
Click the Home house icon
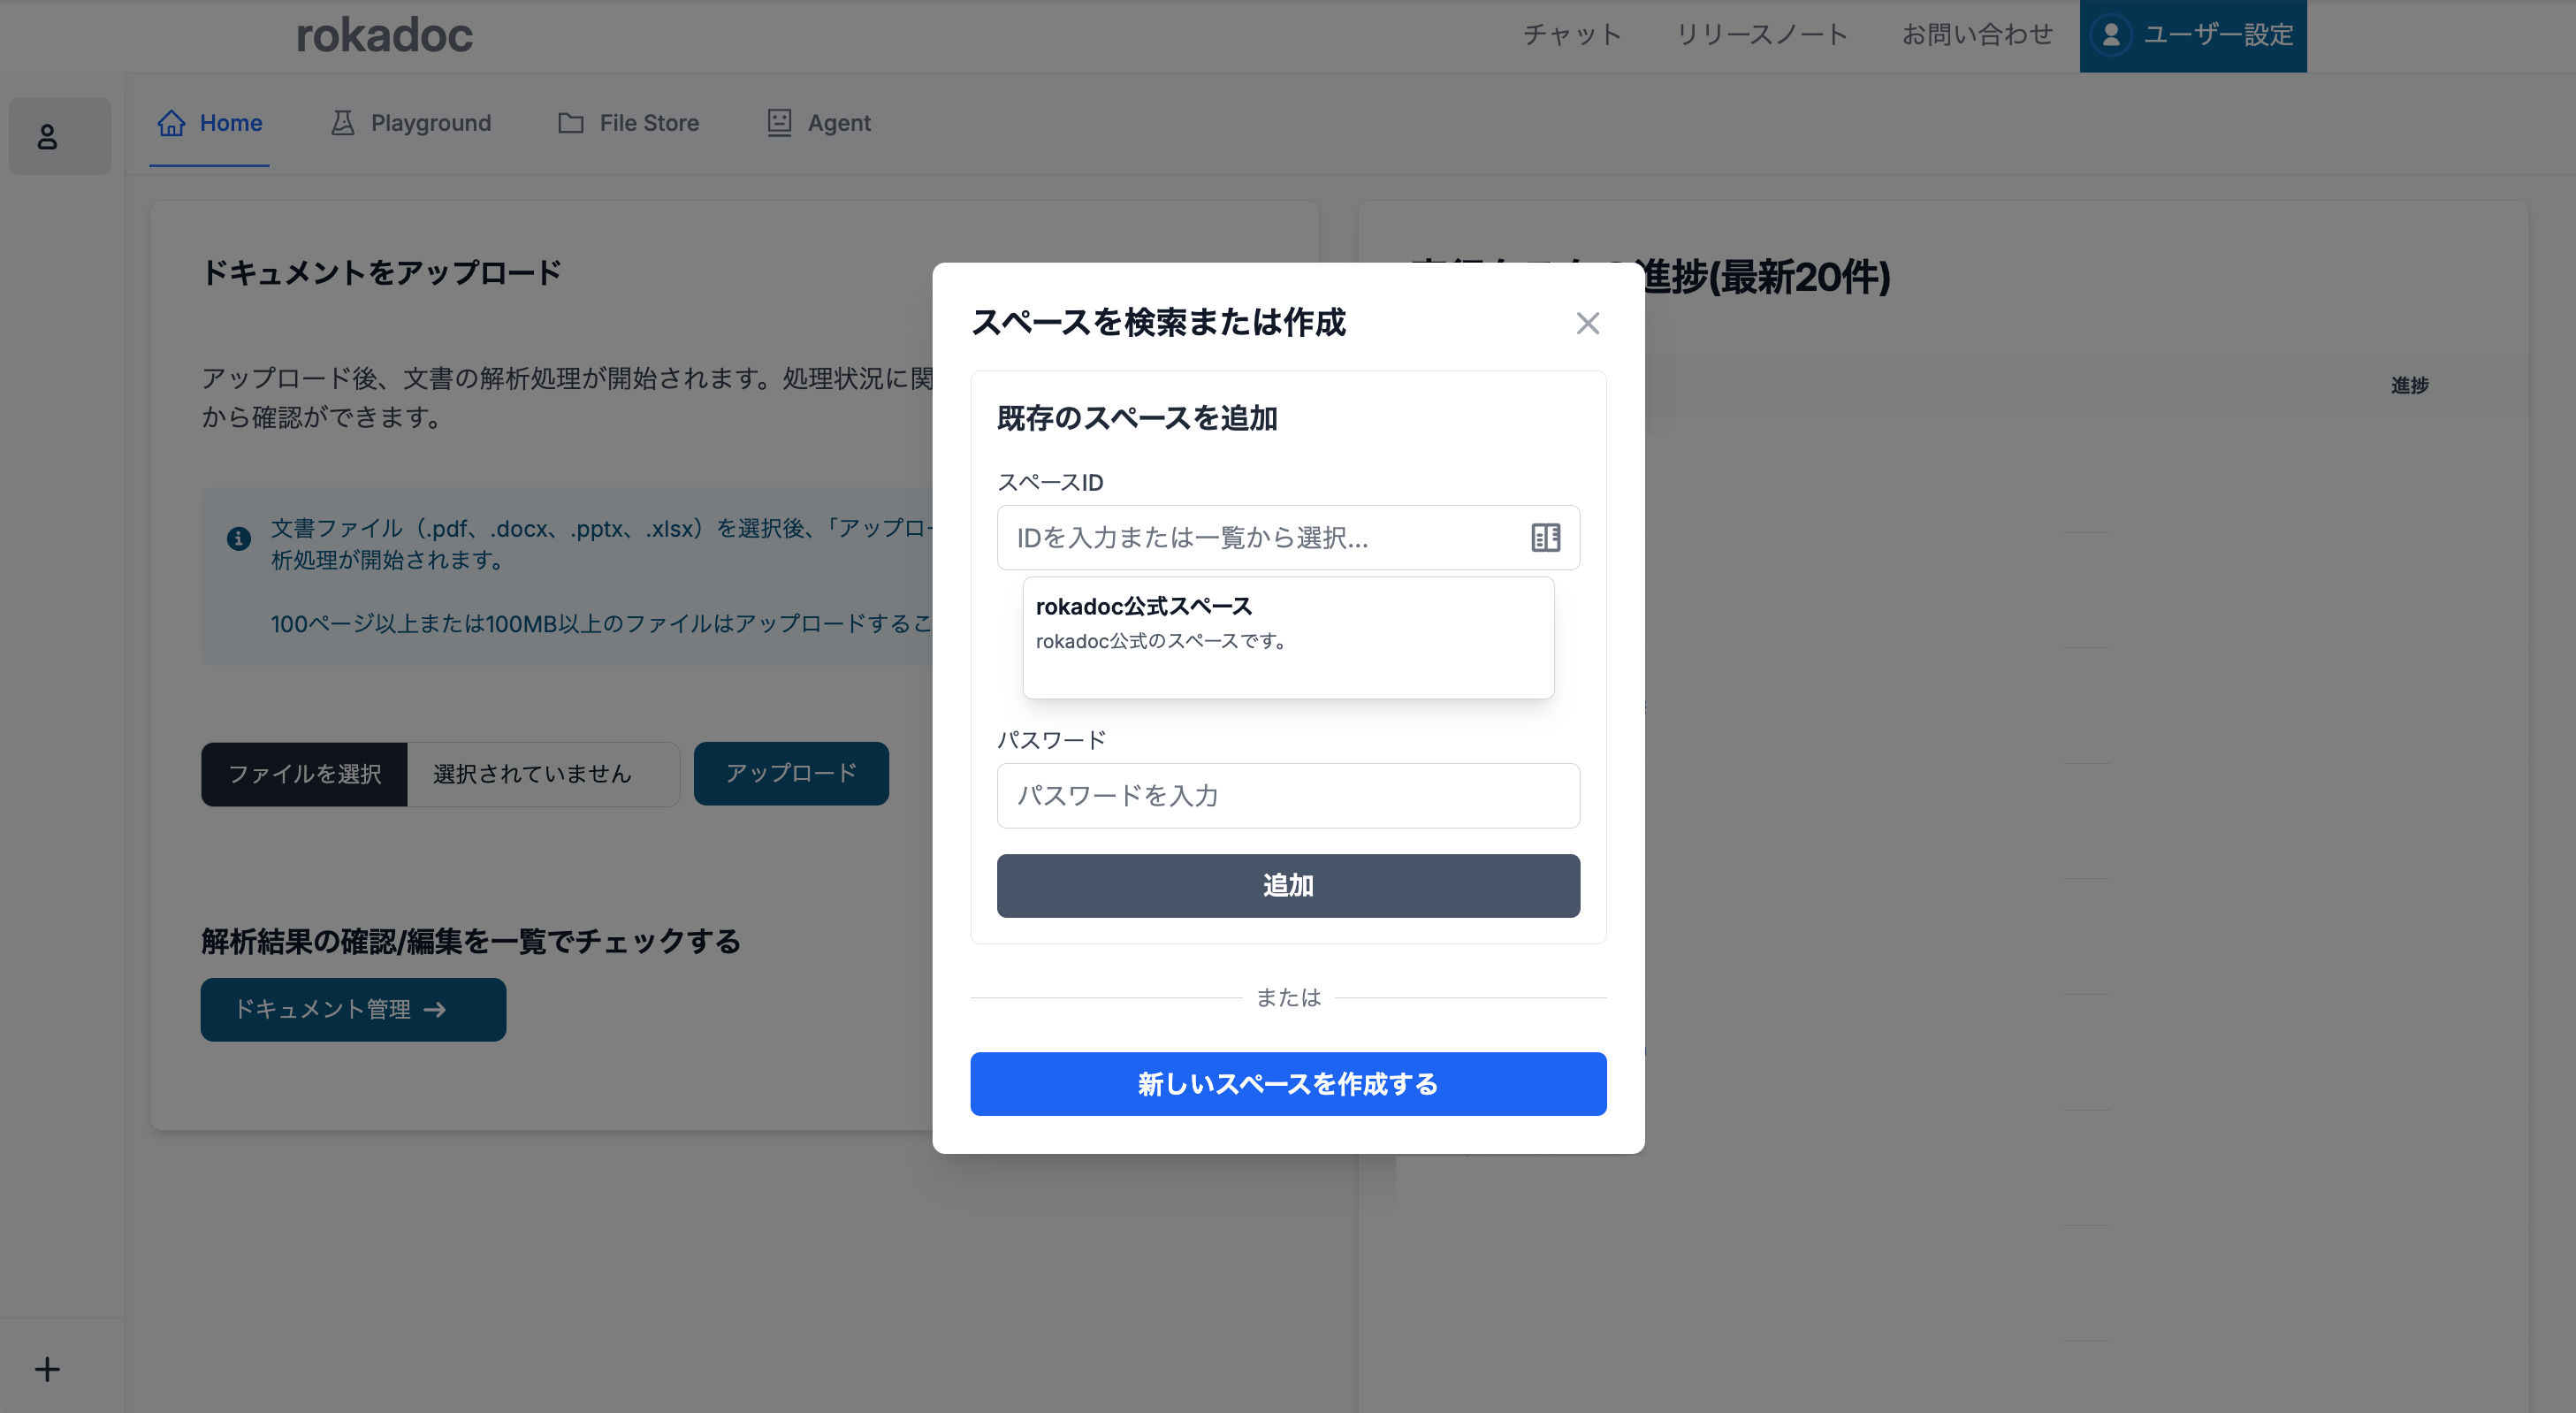[x=172, y=123]
